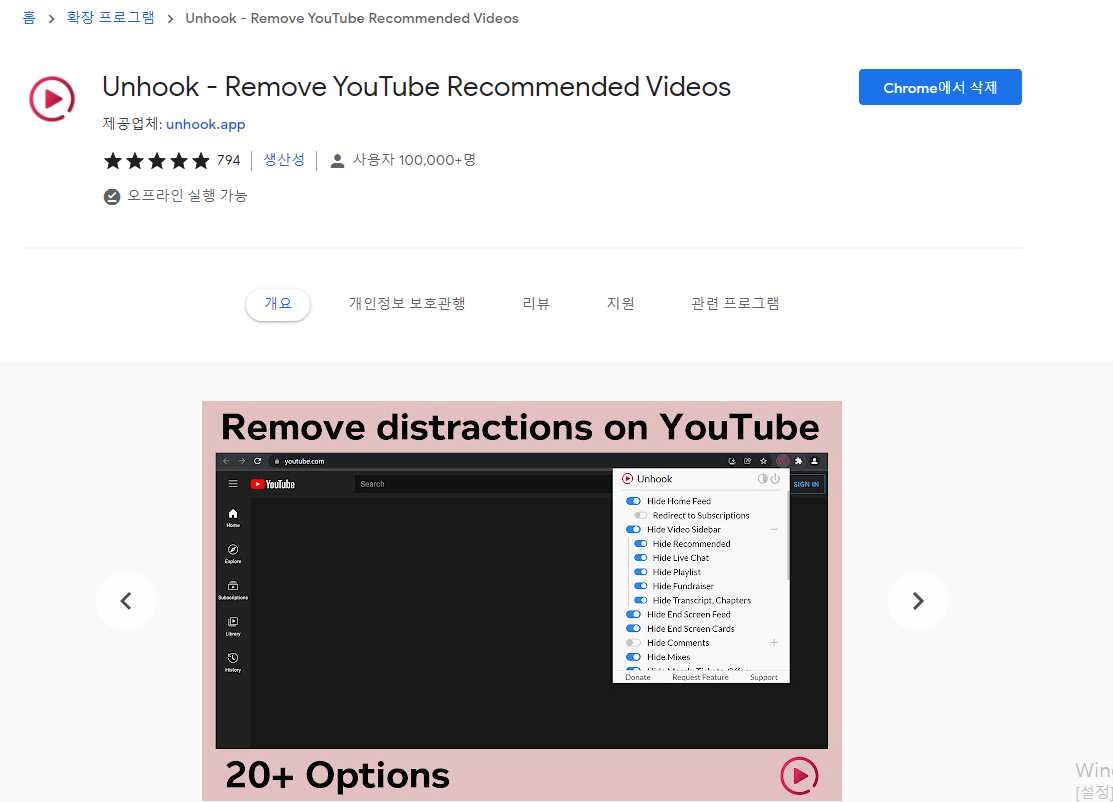Expand Hide Comments plus expander
This screenshot has height=802, width=1113.
[774, 643]
